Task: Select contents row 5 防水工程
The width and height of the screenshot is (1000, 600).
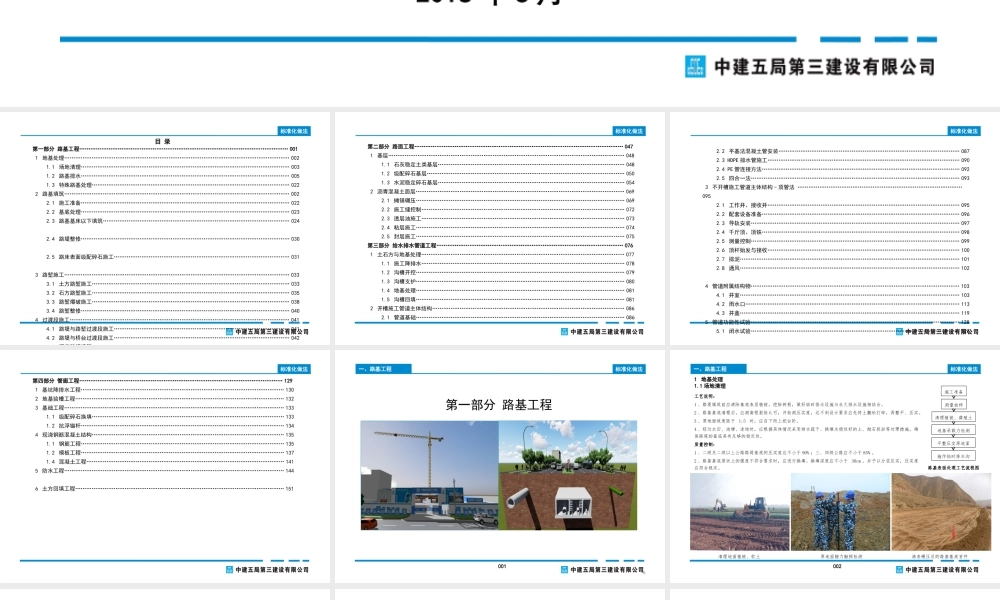Action: (x=165, y=471)
